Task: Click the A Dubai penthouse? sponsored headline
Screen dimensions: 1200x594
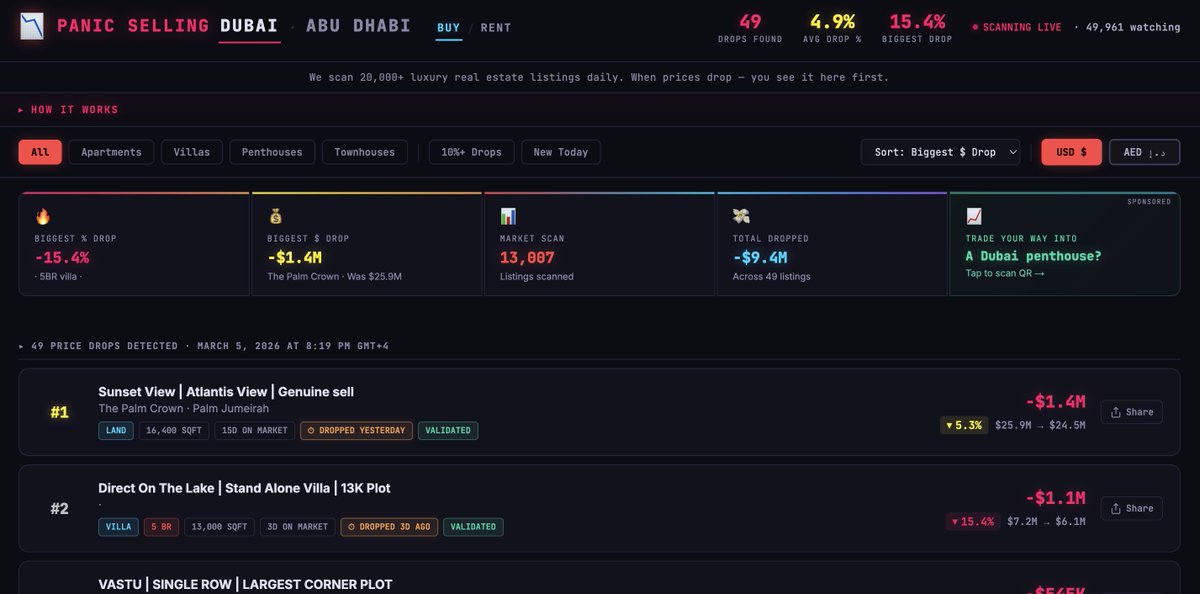Action: pos(1033,256)
